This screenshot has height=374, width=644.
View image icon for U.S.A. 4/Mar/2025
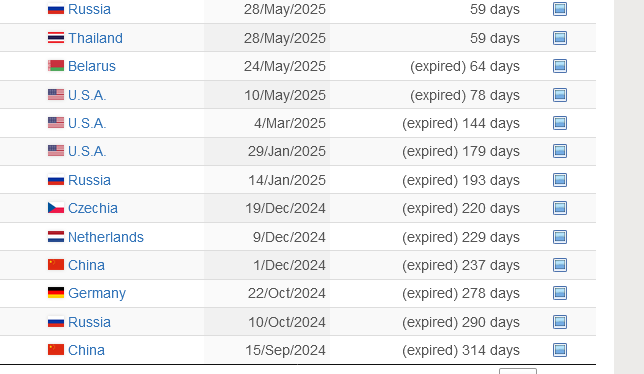pos(560,123)
